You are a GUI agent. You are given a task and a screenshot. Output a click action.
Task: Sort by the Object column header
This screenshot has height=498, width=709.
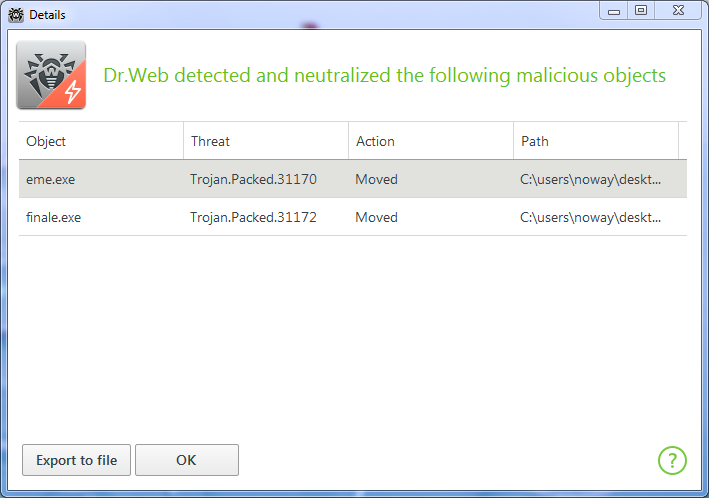point(101,141)
